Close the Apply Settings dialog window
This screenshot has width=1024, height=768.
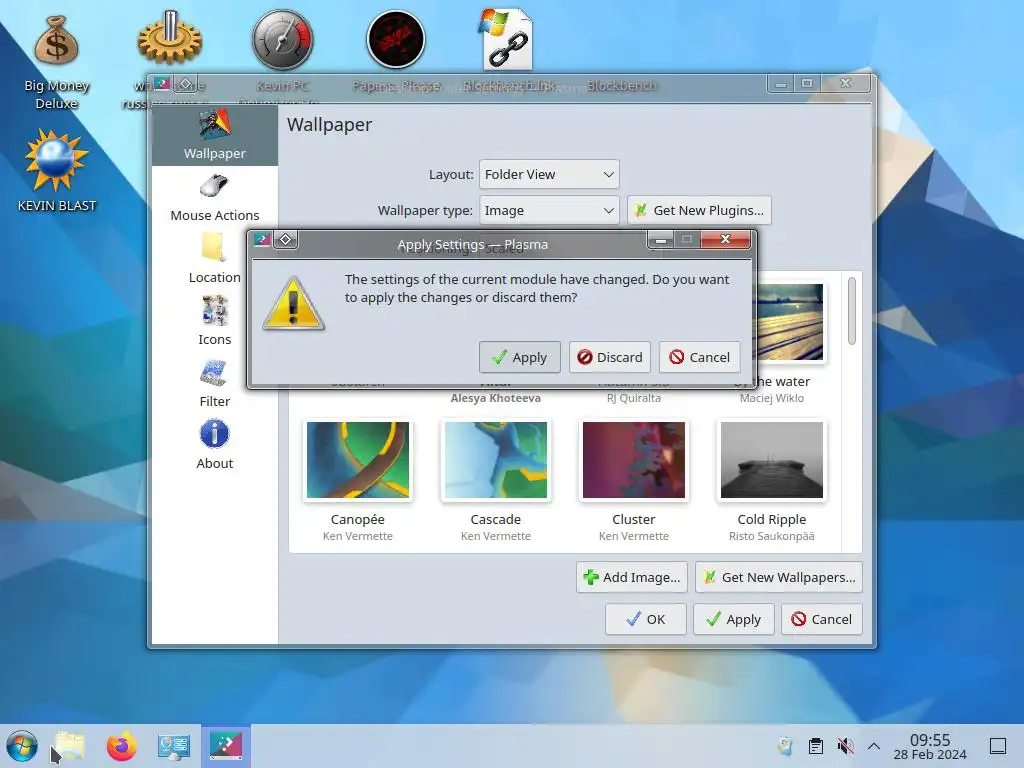725,239
